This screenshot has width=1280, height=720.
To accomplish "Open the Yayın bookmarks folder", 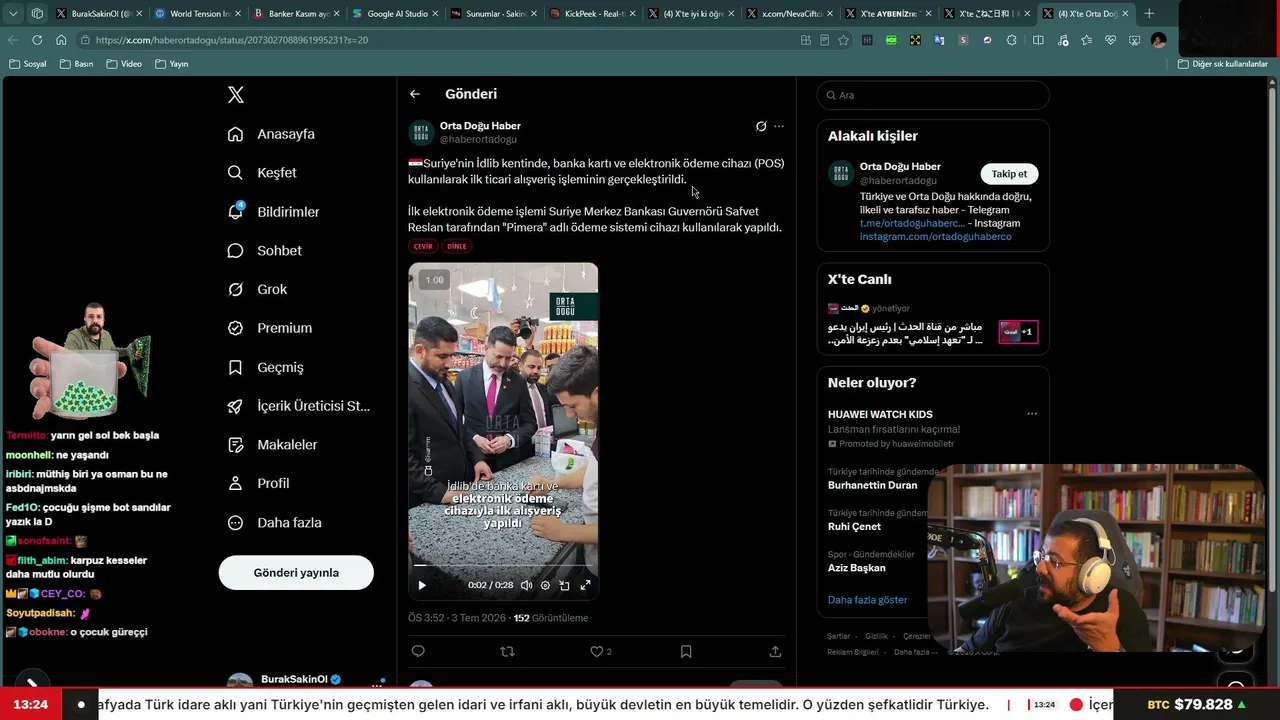I will click(172, 64).
